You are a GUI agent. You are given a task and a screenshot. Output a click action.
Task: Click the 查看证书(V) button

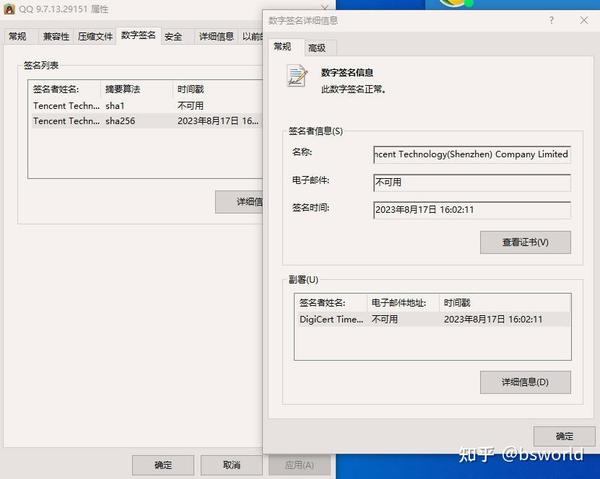(x=525, y=242)
